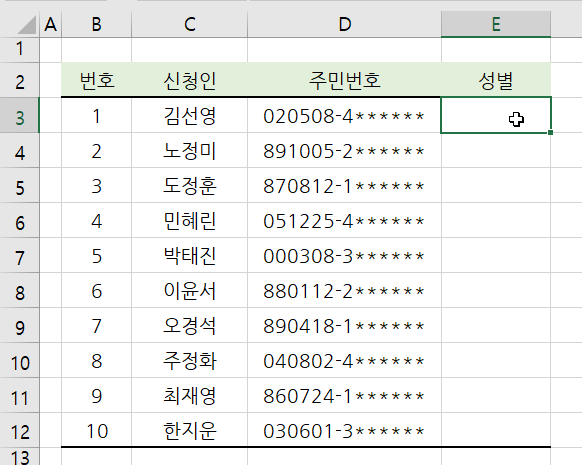Select row 9 header

tap(19, 325)
